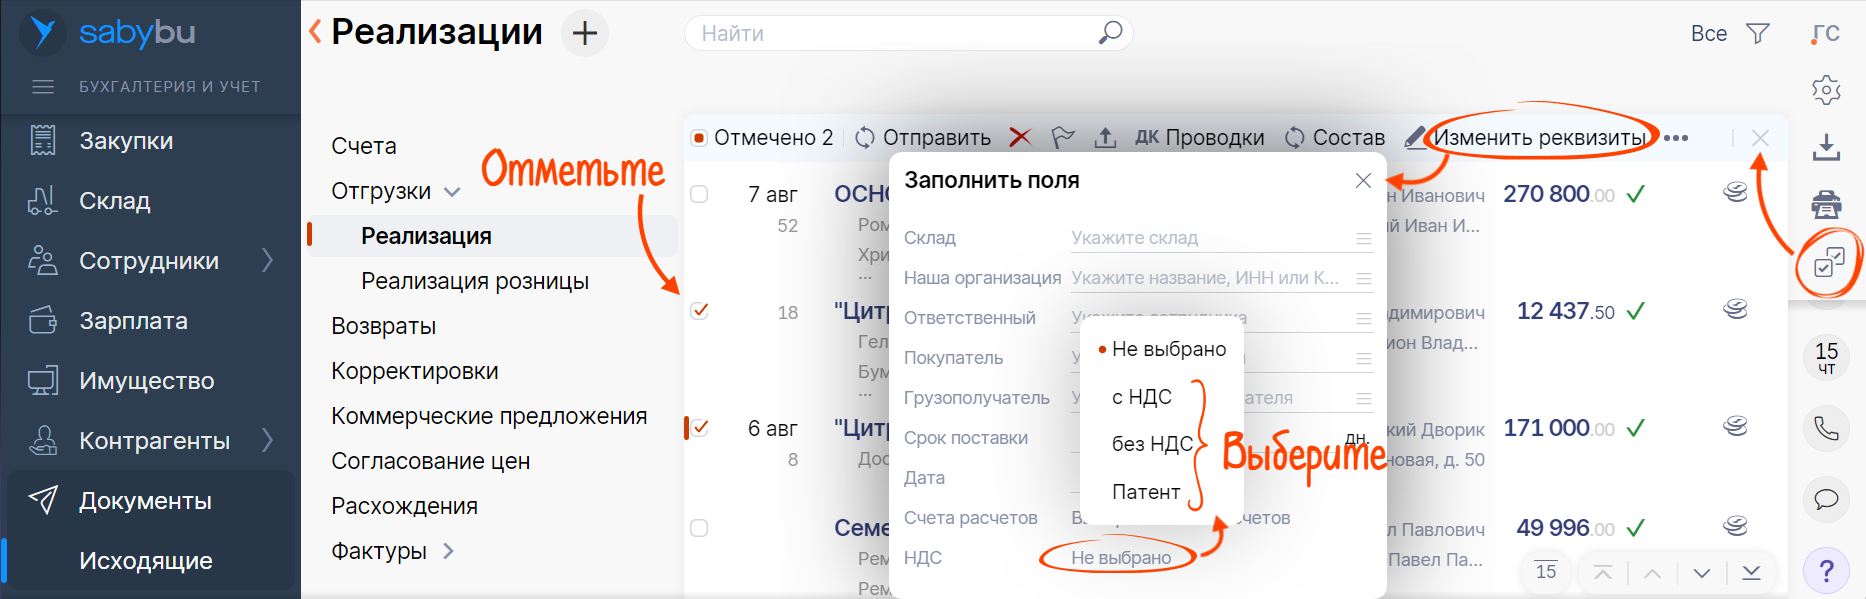The width and height of the screenshot is (1866, 599).
Task: Check the bottom row's empty checkbox
Action: tap(699, 528)
